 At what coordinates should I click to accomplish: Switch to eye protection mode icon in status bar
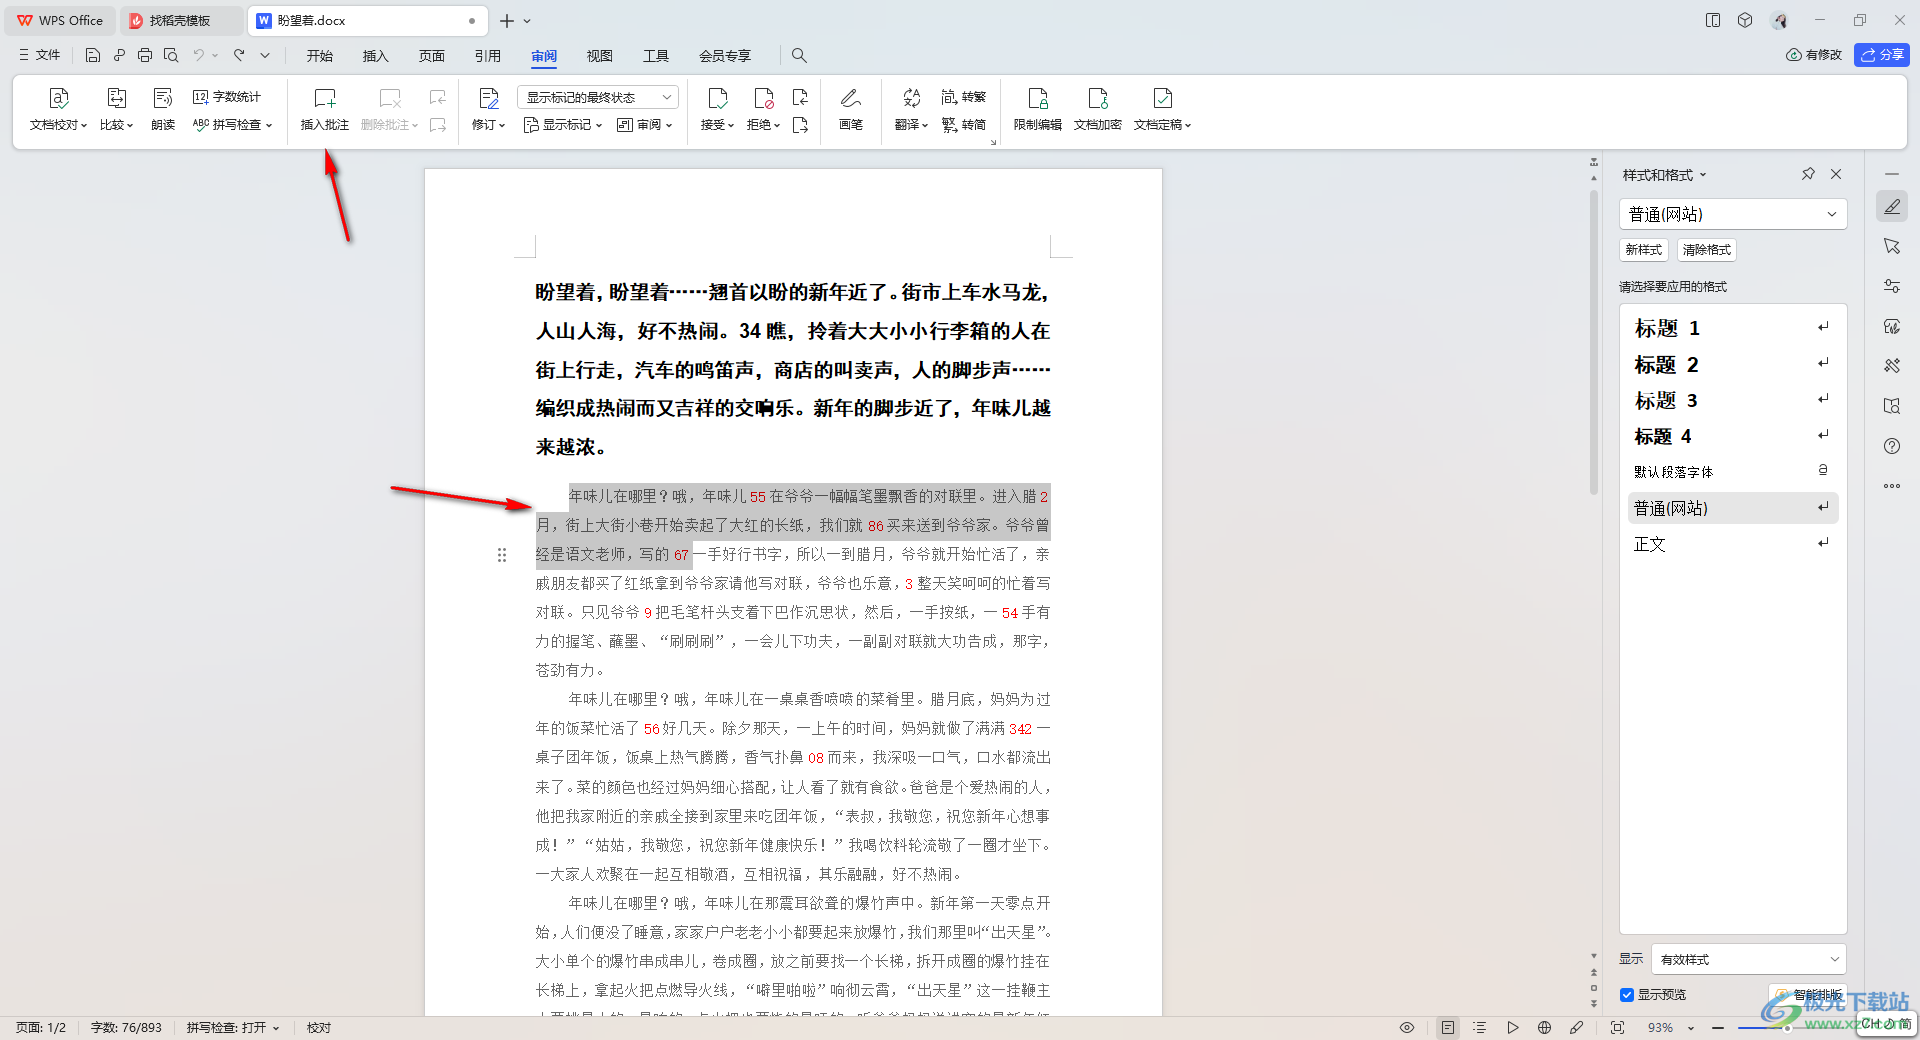point(1407,1027)
